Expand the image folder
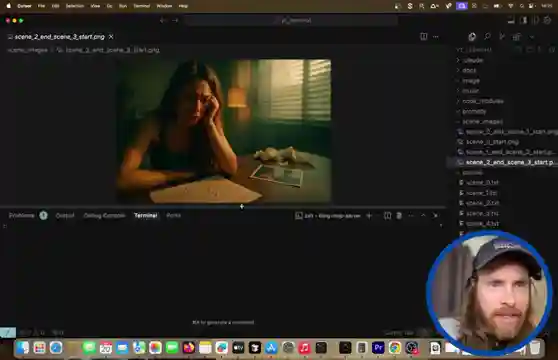 [x=471, y=80]
